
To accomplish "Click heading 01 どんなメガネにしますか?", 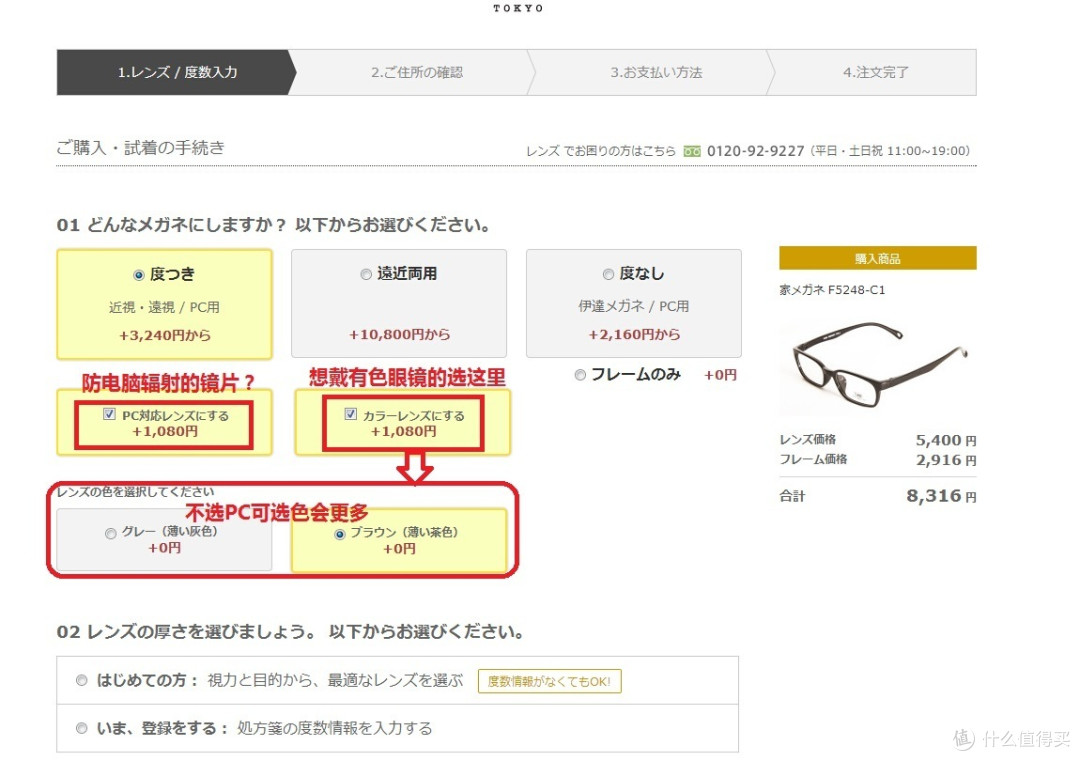I will 171,225.
